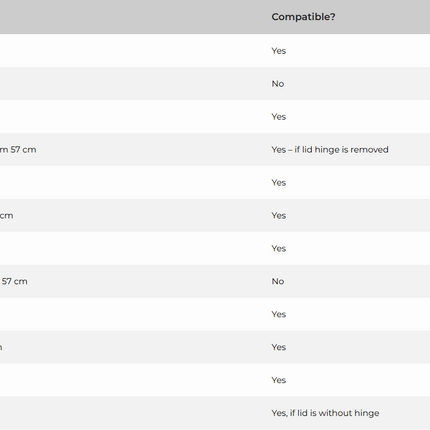Screen dimensions: 430x430
Task: Click "Yes – if lid hinge is removed" text
Action: click(x=330, y=150)
